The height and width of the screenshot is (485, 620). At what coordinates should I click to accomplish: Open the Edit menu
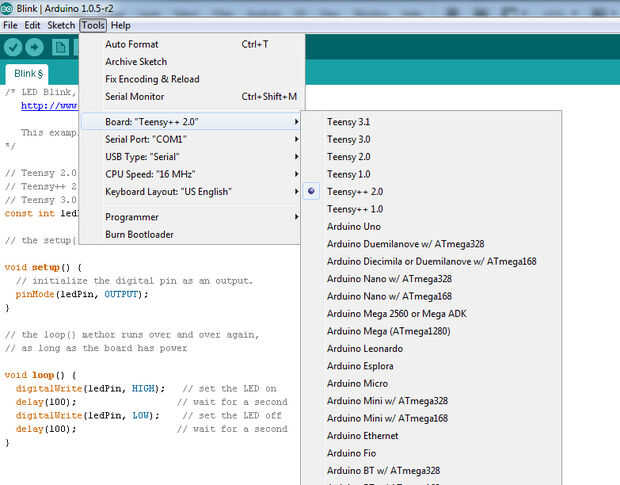(x=32, y=25)
